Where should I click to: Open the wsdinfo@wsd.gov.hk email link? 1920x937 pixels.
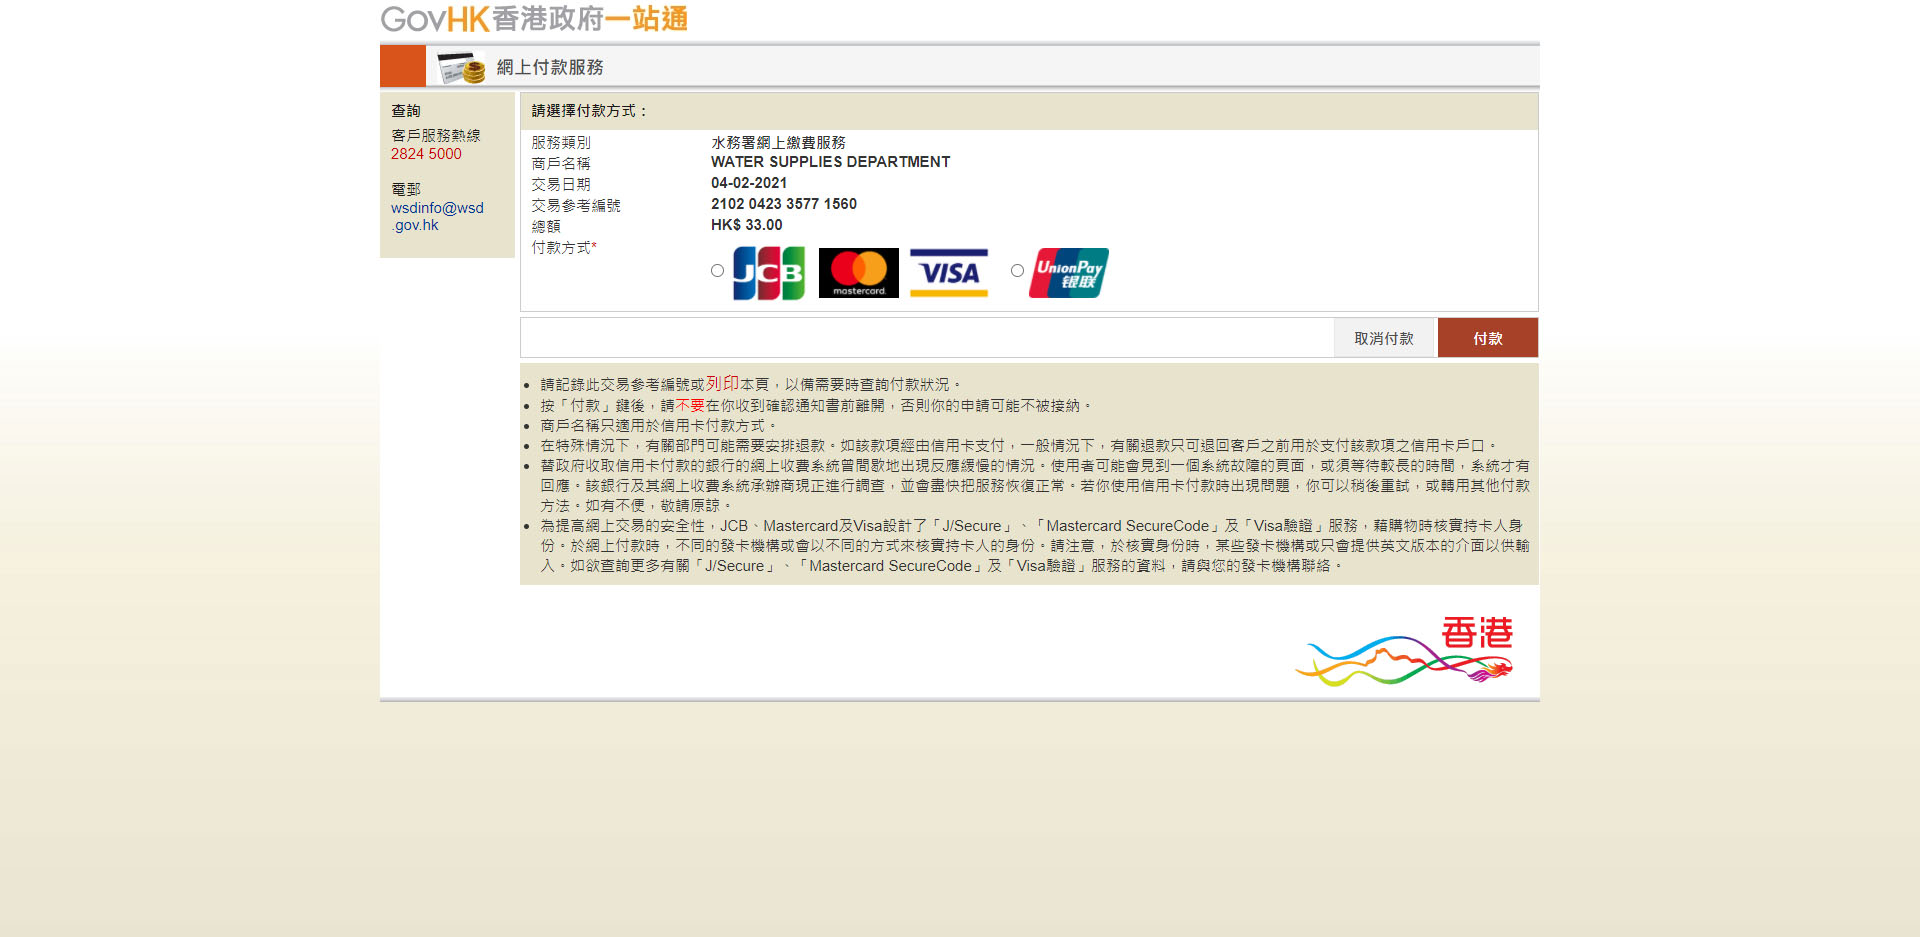[x=437, y=216]
